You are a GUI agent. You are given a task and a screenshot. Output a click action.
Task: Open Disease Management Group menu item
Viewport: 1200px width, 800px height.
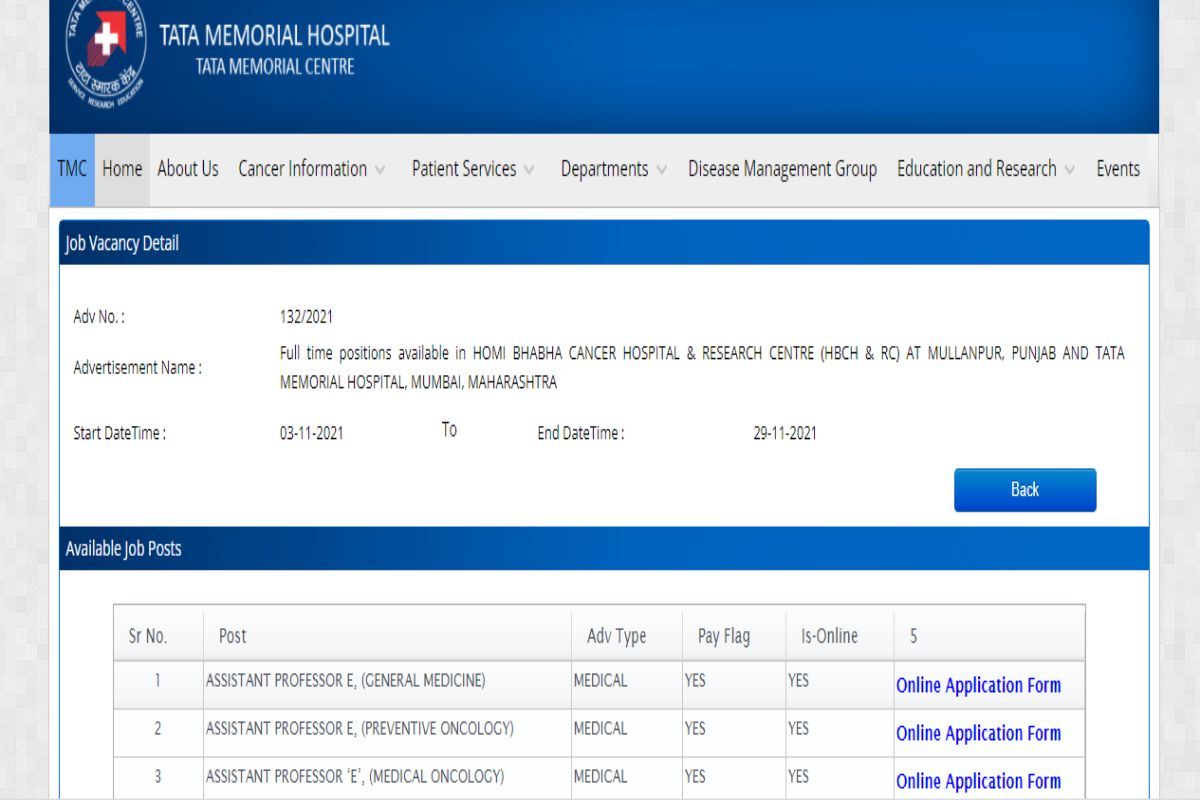[782, 169]
